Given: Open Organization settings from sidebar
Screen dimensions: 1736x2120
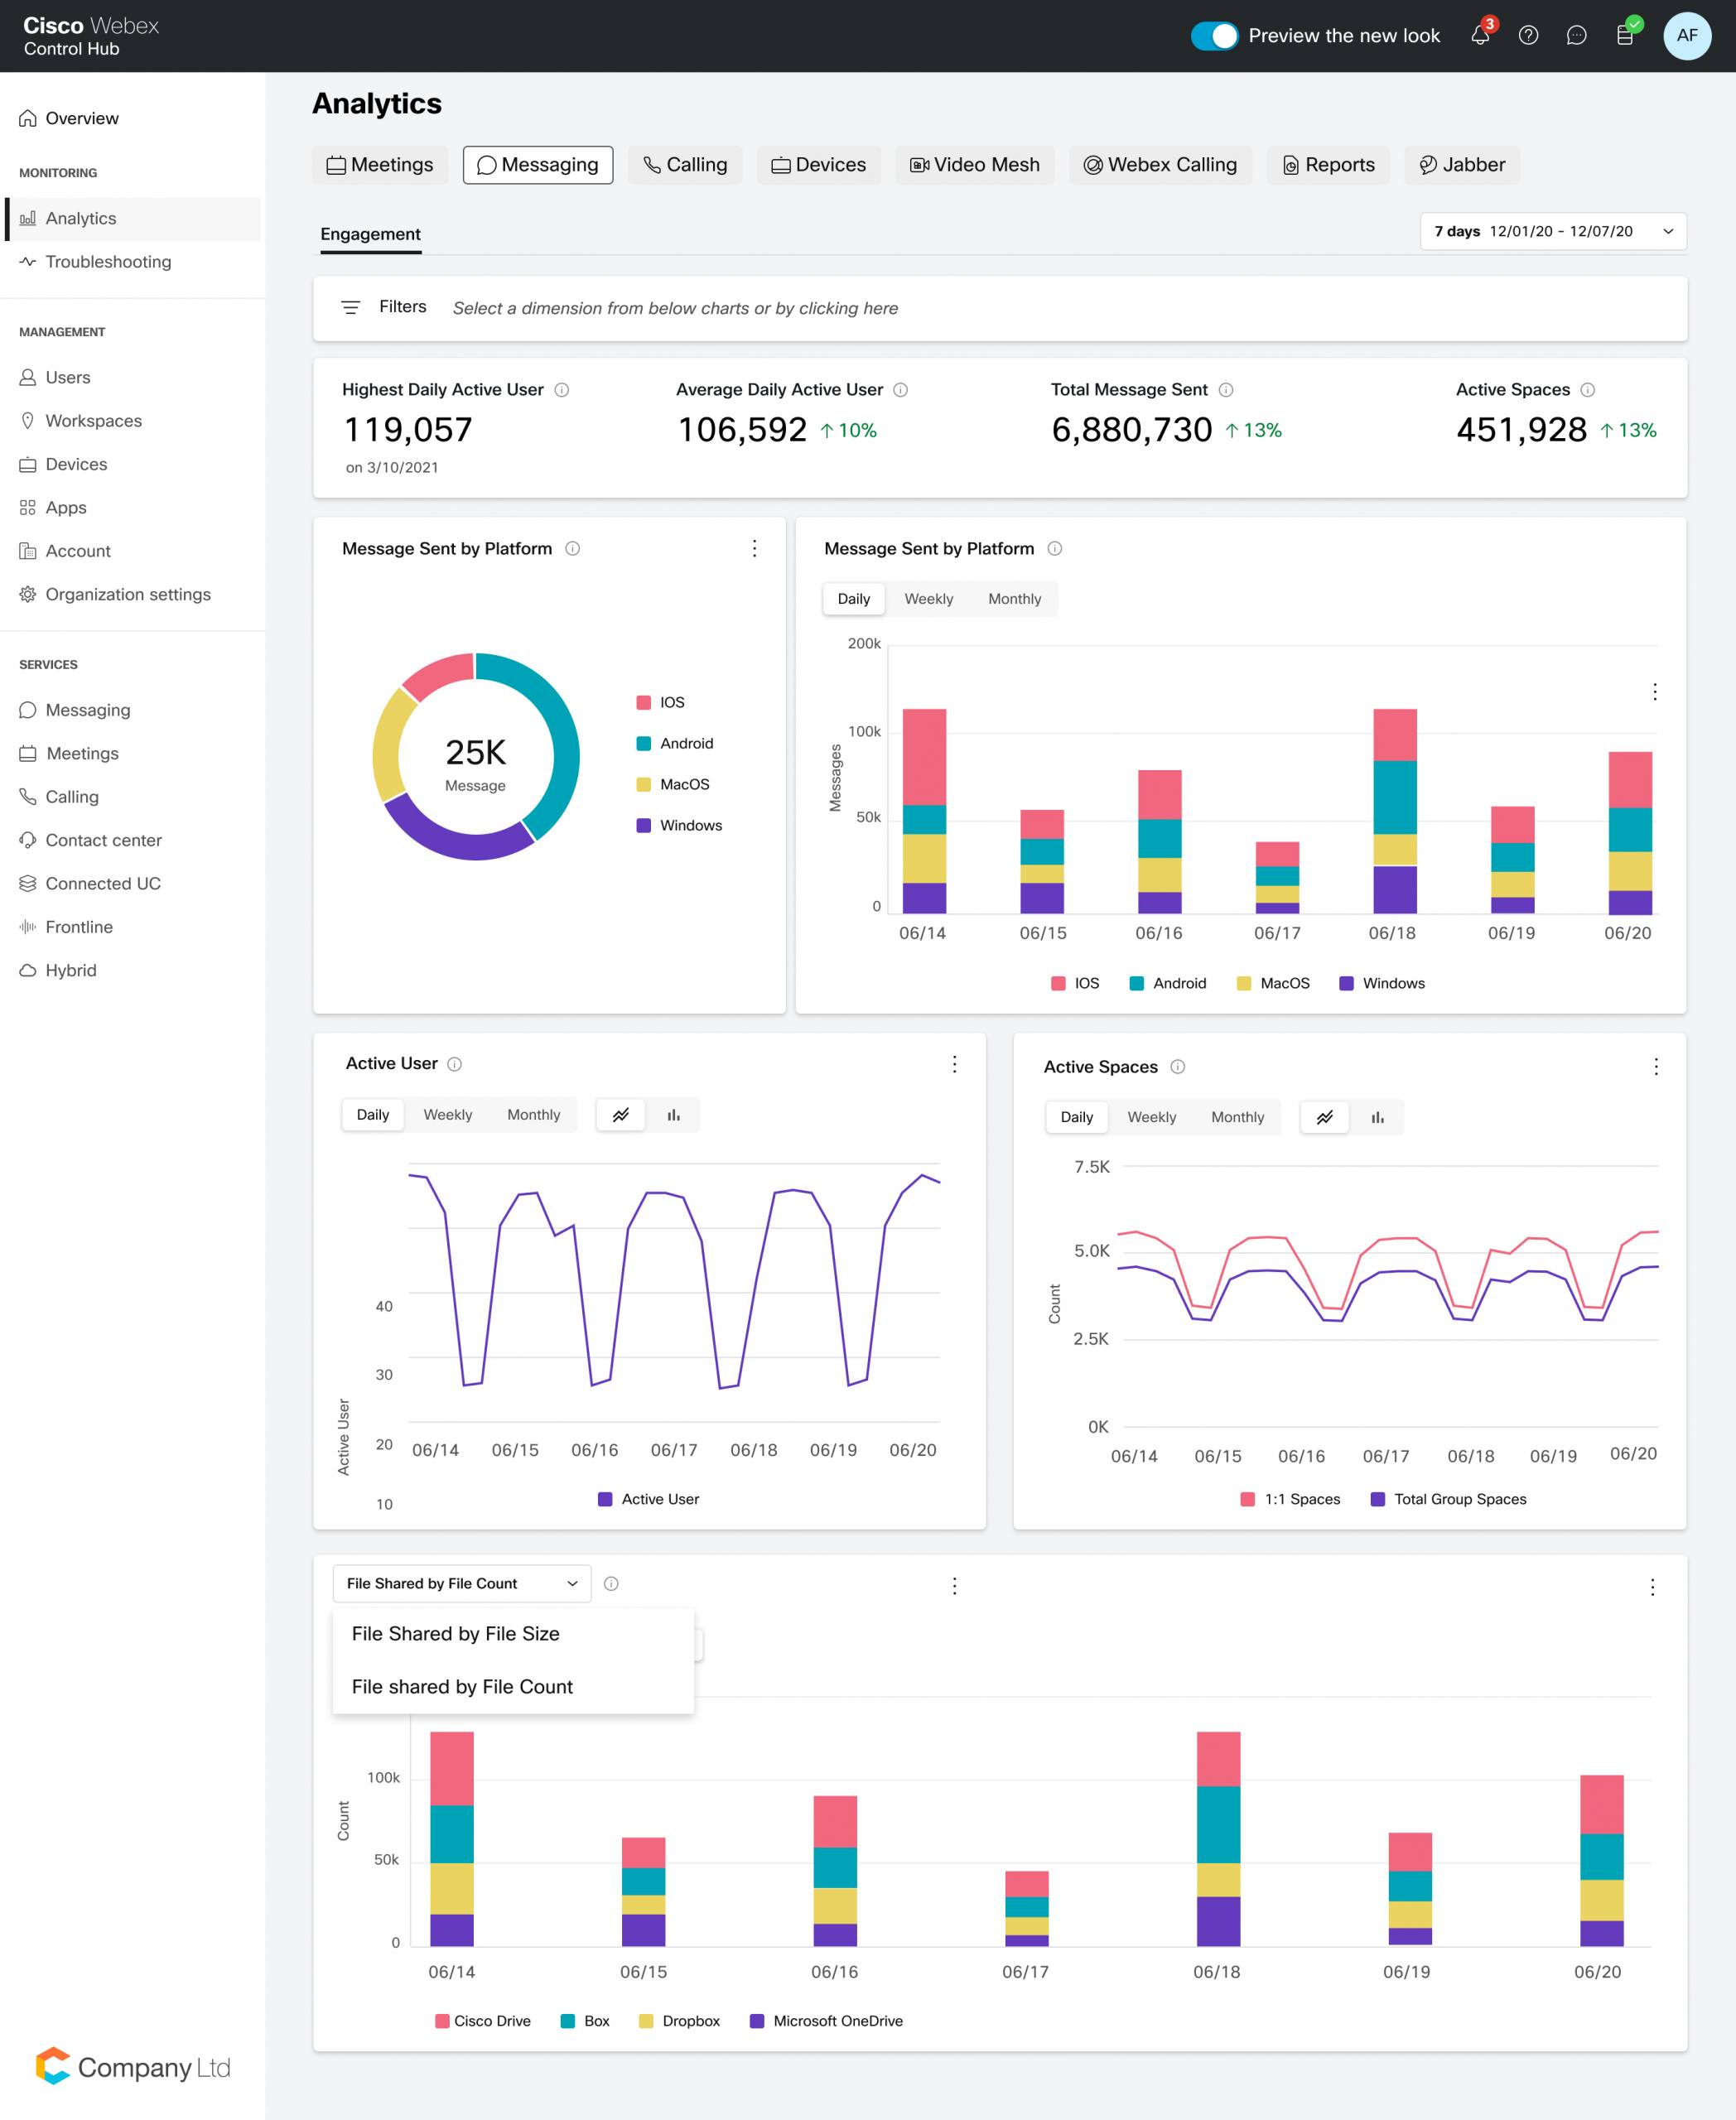Looking at the screenshot, I should [128, 594].
